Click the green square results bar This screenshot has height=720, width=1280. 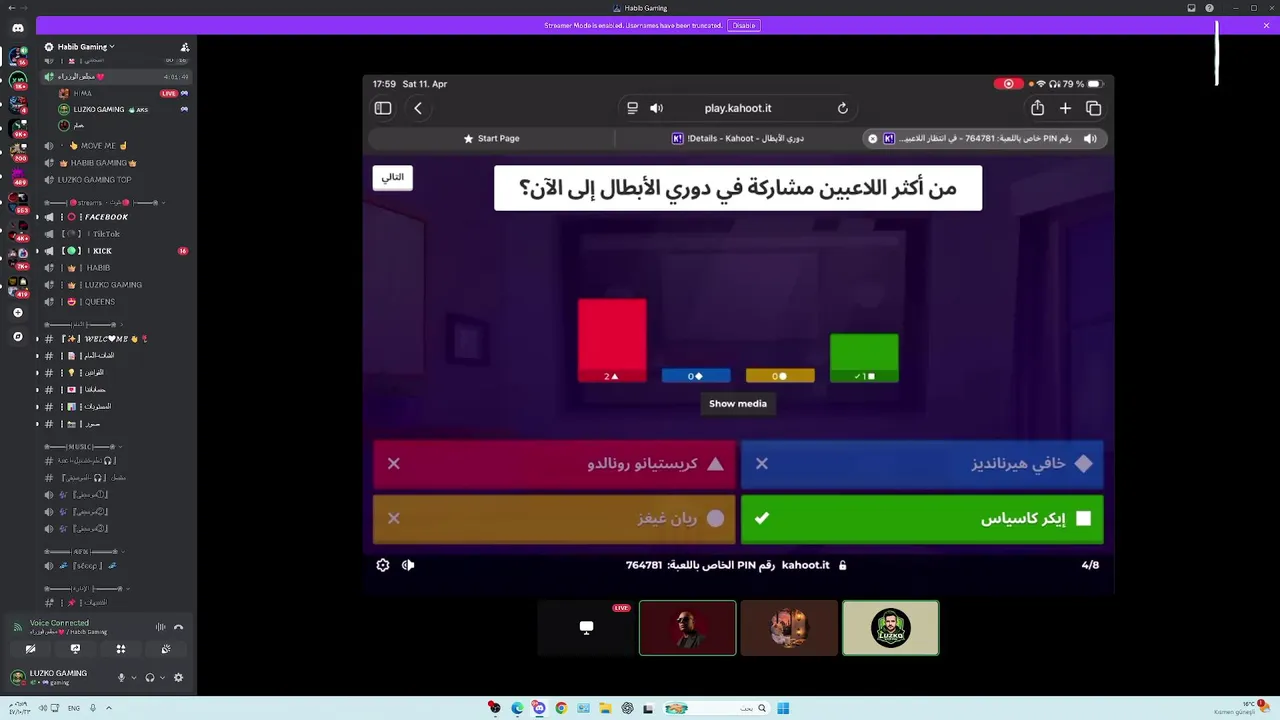pos(864,358)
